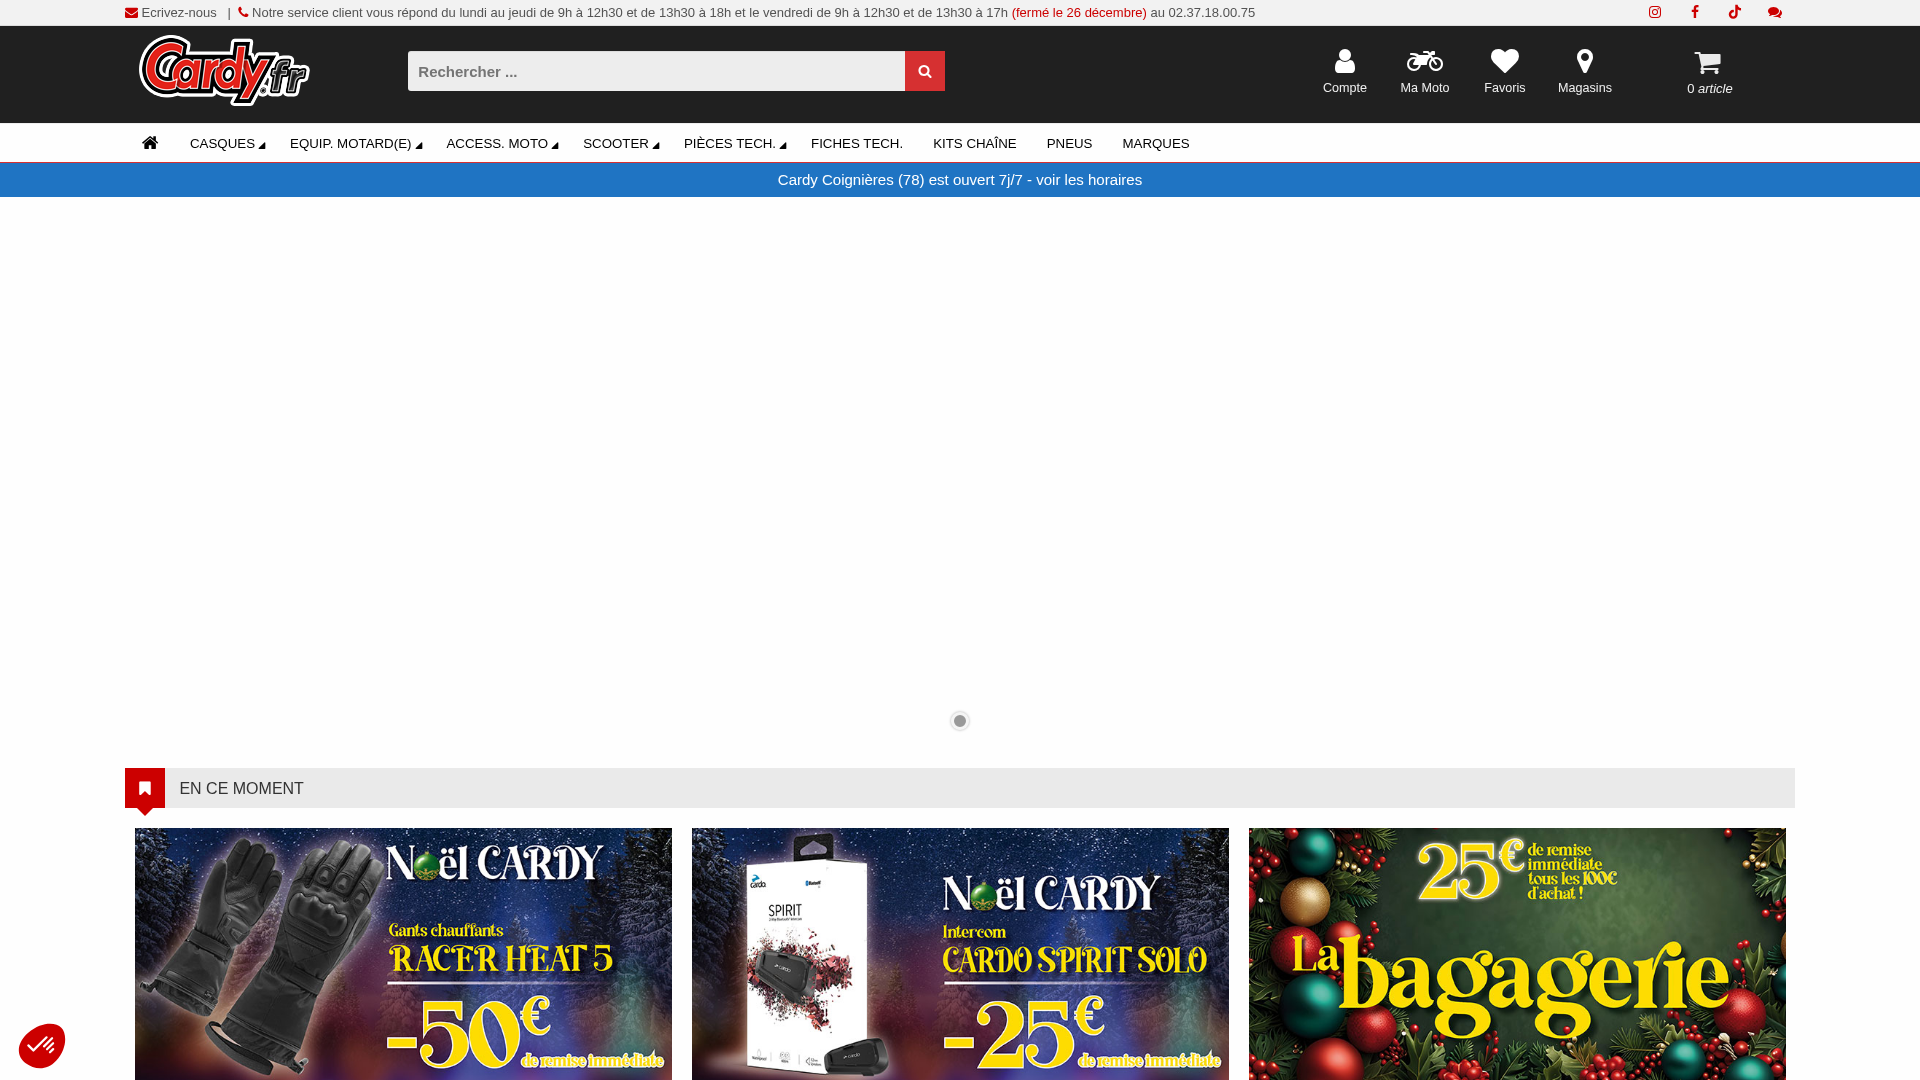Click the customer service phone number 02.37.18.00.75

click(1212, 13)
